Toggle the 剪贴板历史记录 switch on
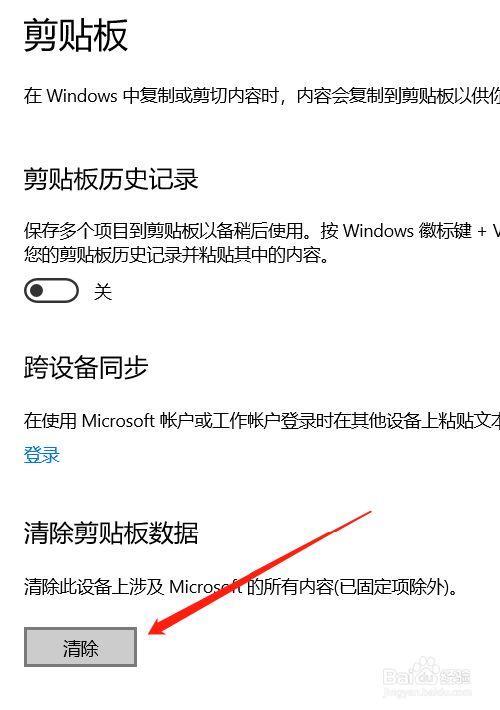Screen dimensions: 500x710 (x=51, y=290)
